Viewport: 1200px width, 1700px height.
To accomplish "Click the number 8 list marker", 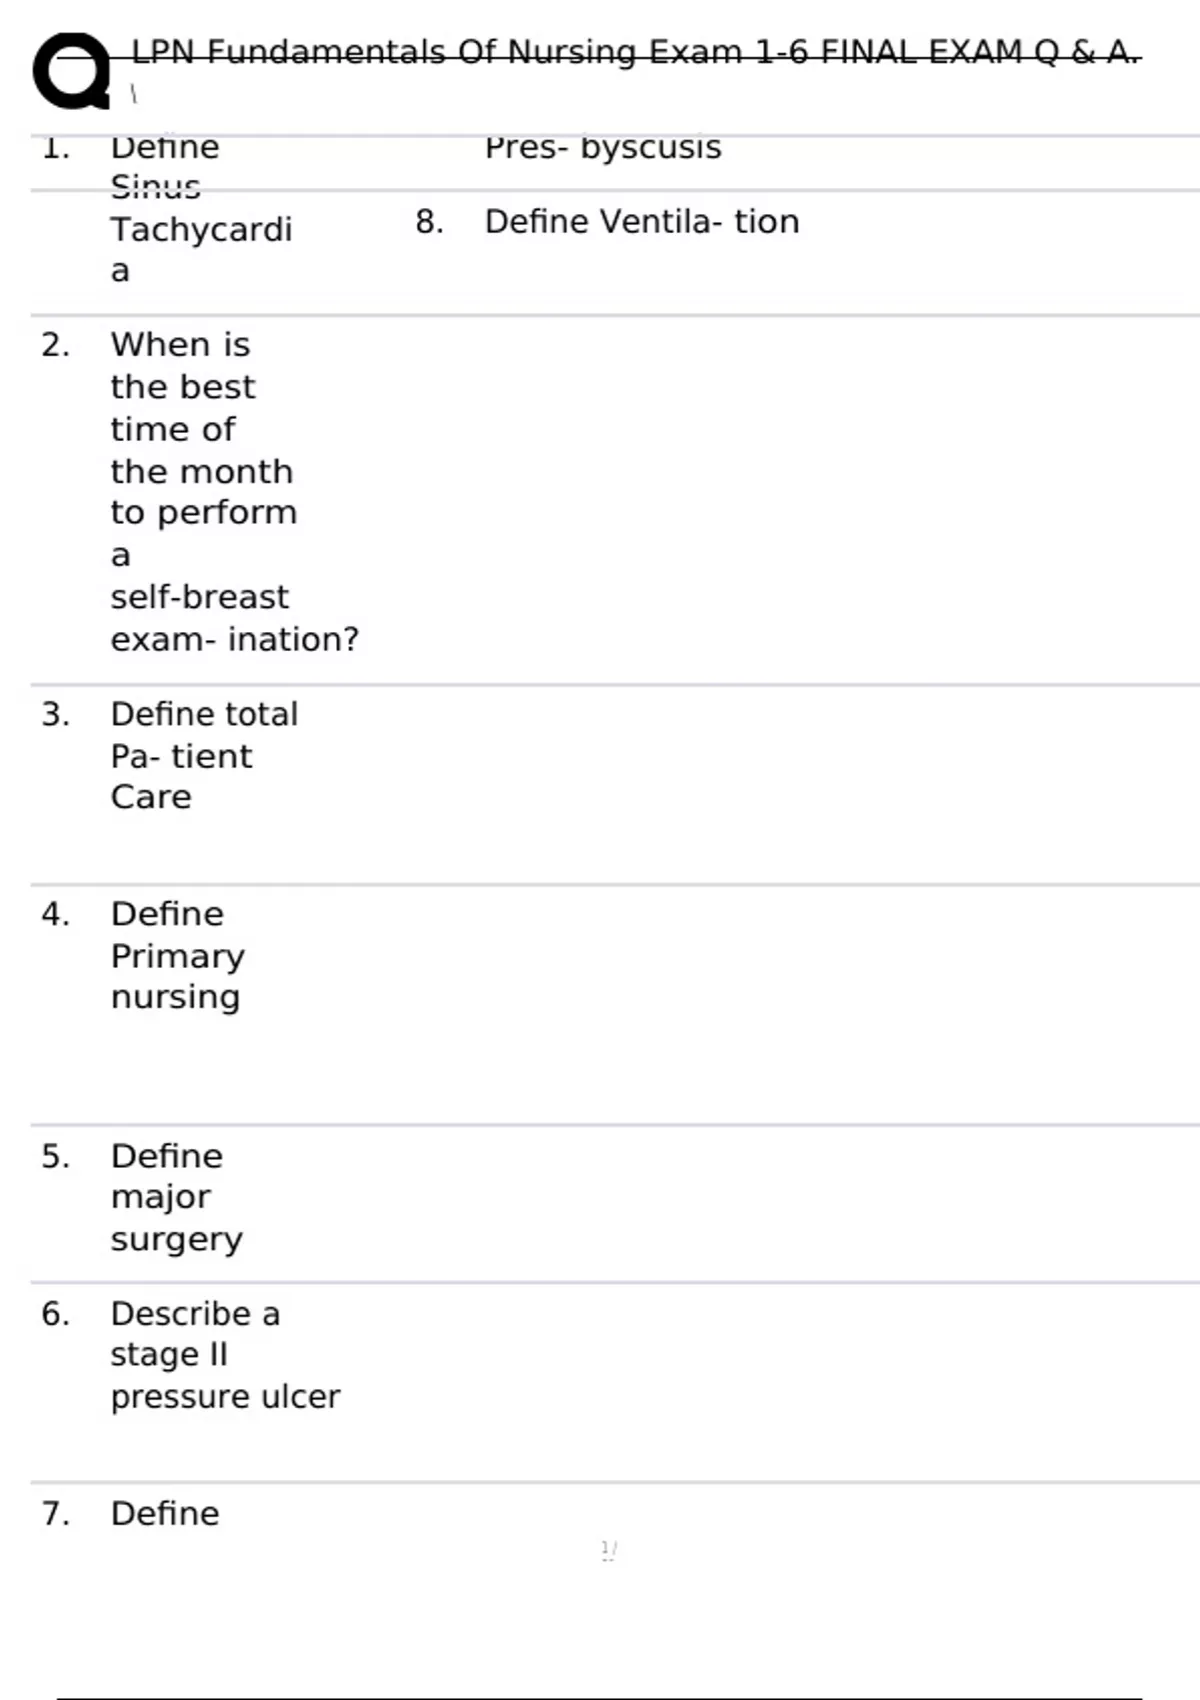I will (430, 222).
